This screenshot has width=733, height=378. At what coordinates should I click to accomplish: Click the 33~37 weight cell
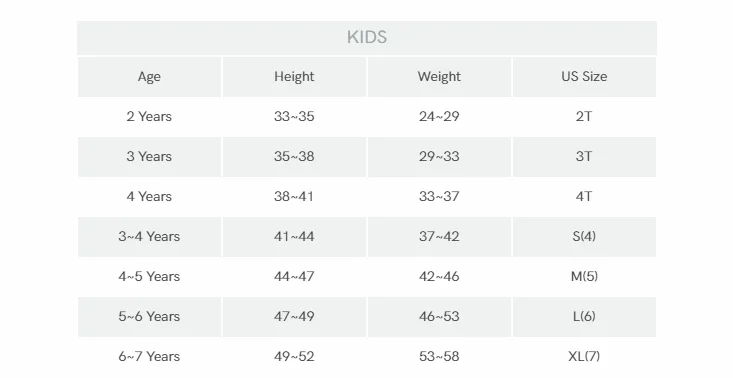coord(439,197)
